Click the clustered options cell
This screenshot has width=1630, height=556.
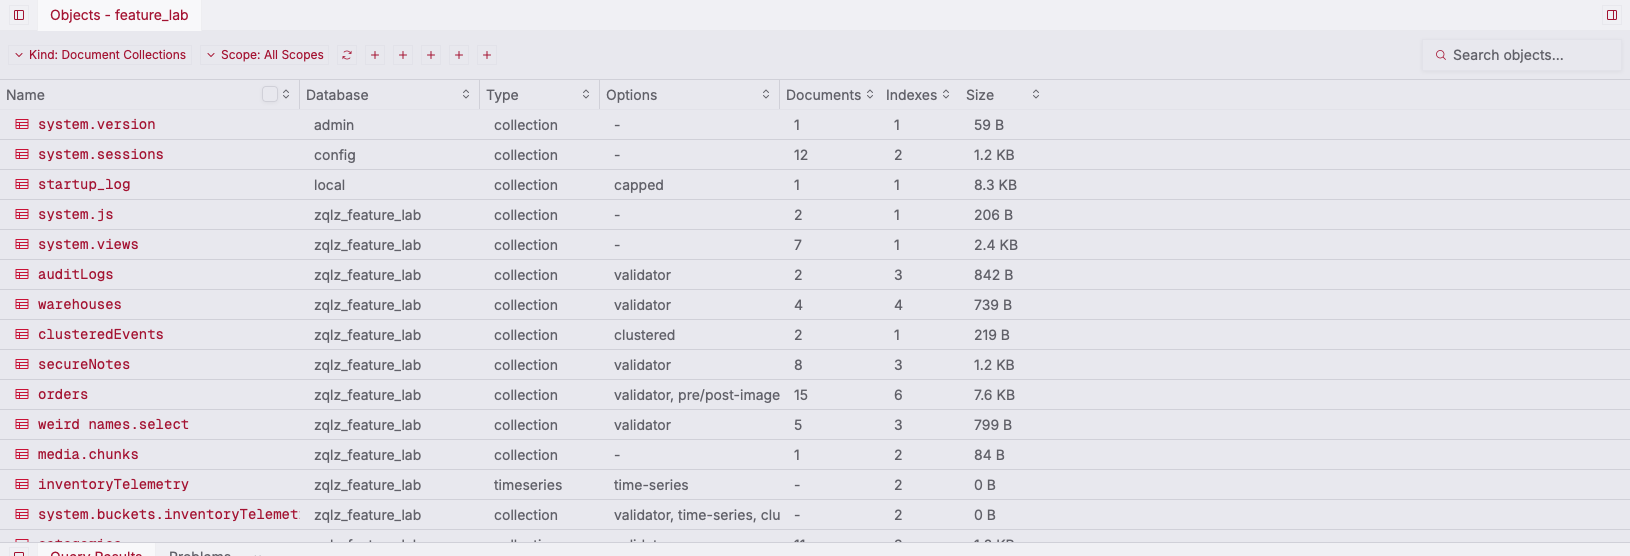tap(644, 335)
